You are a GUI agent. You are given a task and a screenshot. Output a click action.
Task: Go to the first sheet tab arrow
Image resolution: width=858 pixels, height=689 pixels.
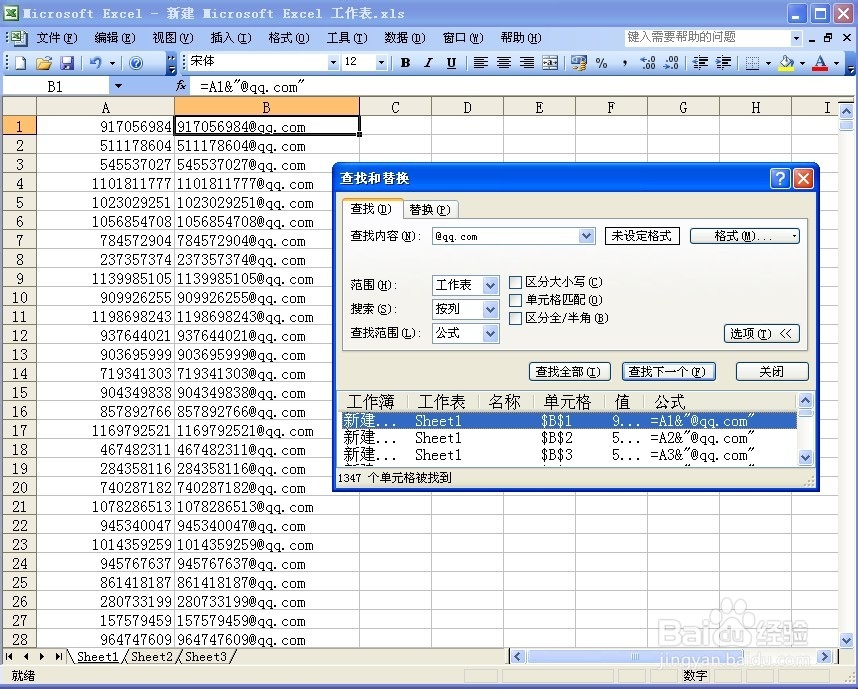click(x=9, y=656)
